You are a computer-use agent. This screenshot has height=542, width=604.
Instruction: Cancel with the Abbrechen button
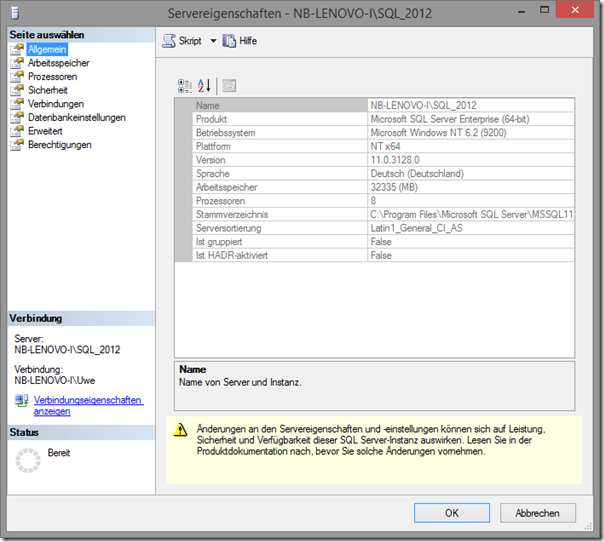[538, 513]
